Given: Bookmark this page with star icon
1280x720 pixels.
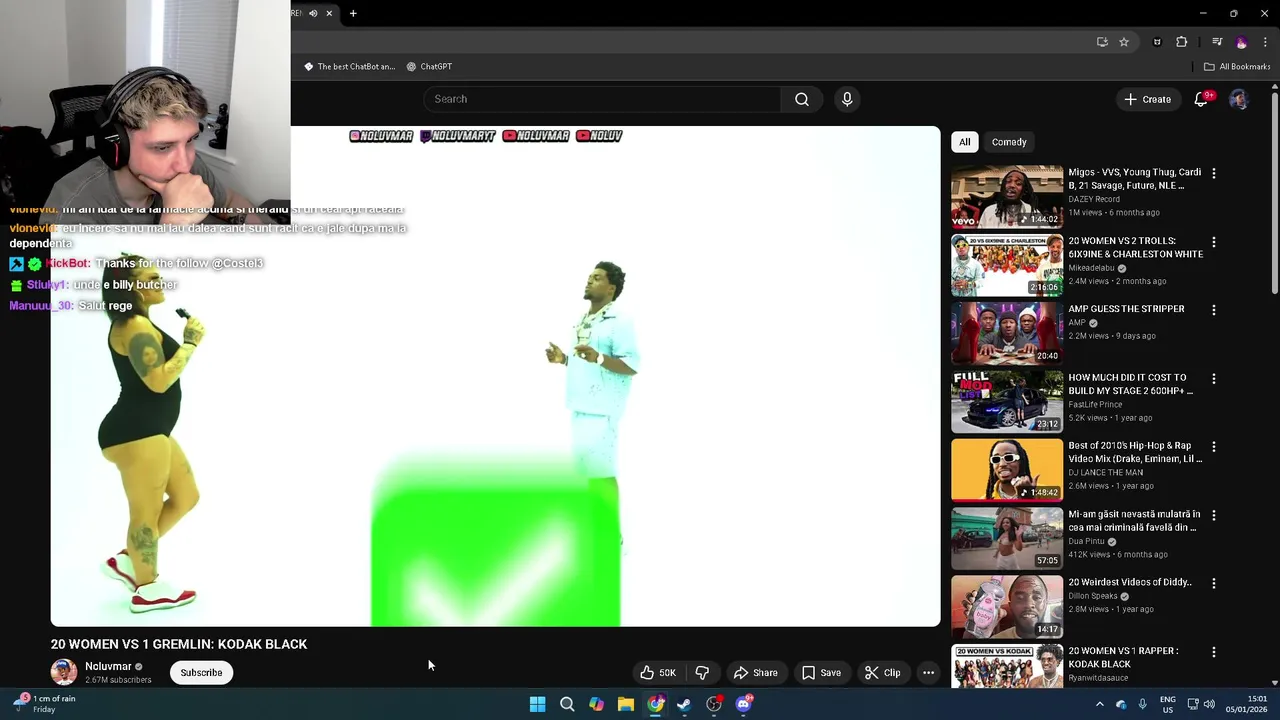Looking at the screenshot, I should [1124, 42].
